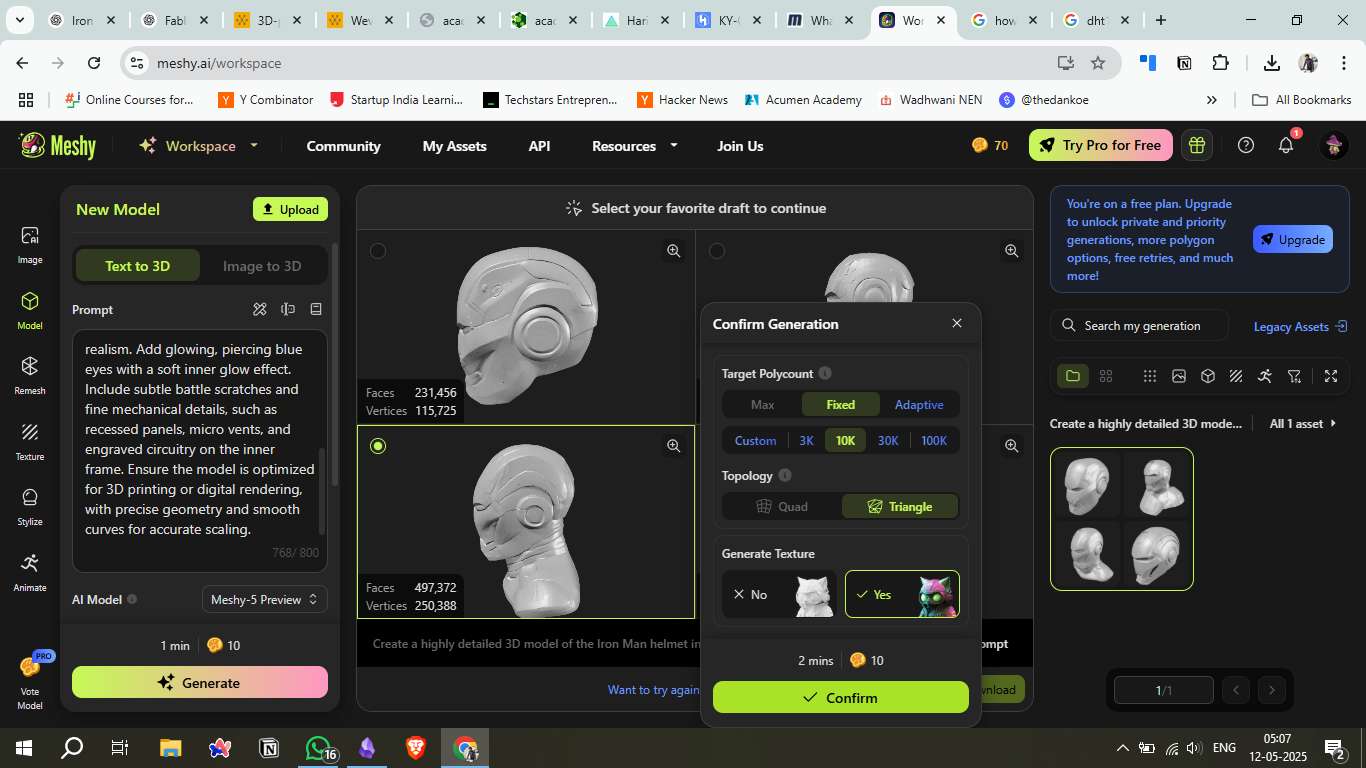Viewport: 1366px width, 768px height.
Task: Open the notifications bell
Action: point(1286,145)
